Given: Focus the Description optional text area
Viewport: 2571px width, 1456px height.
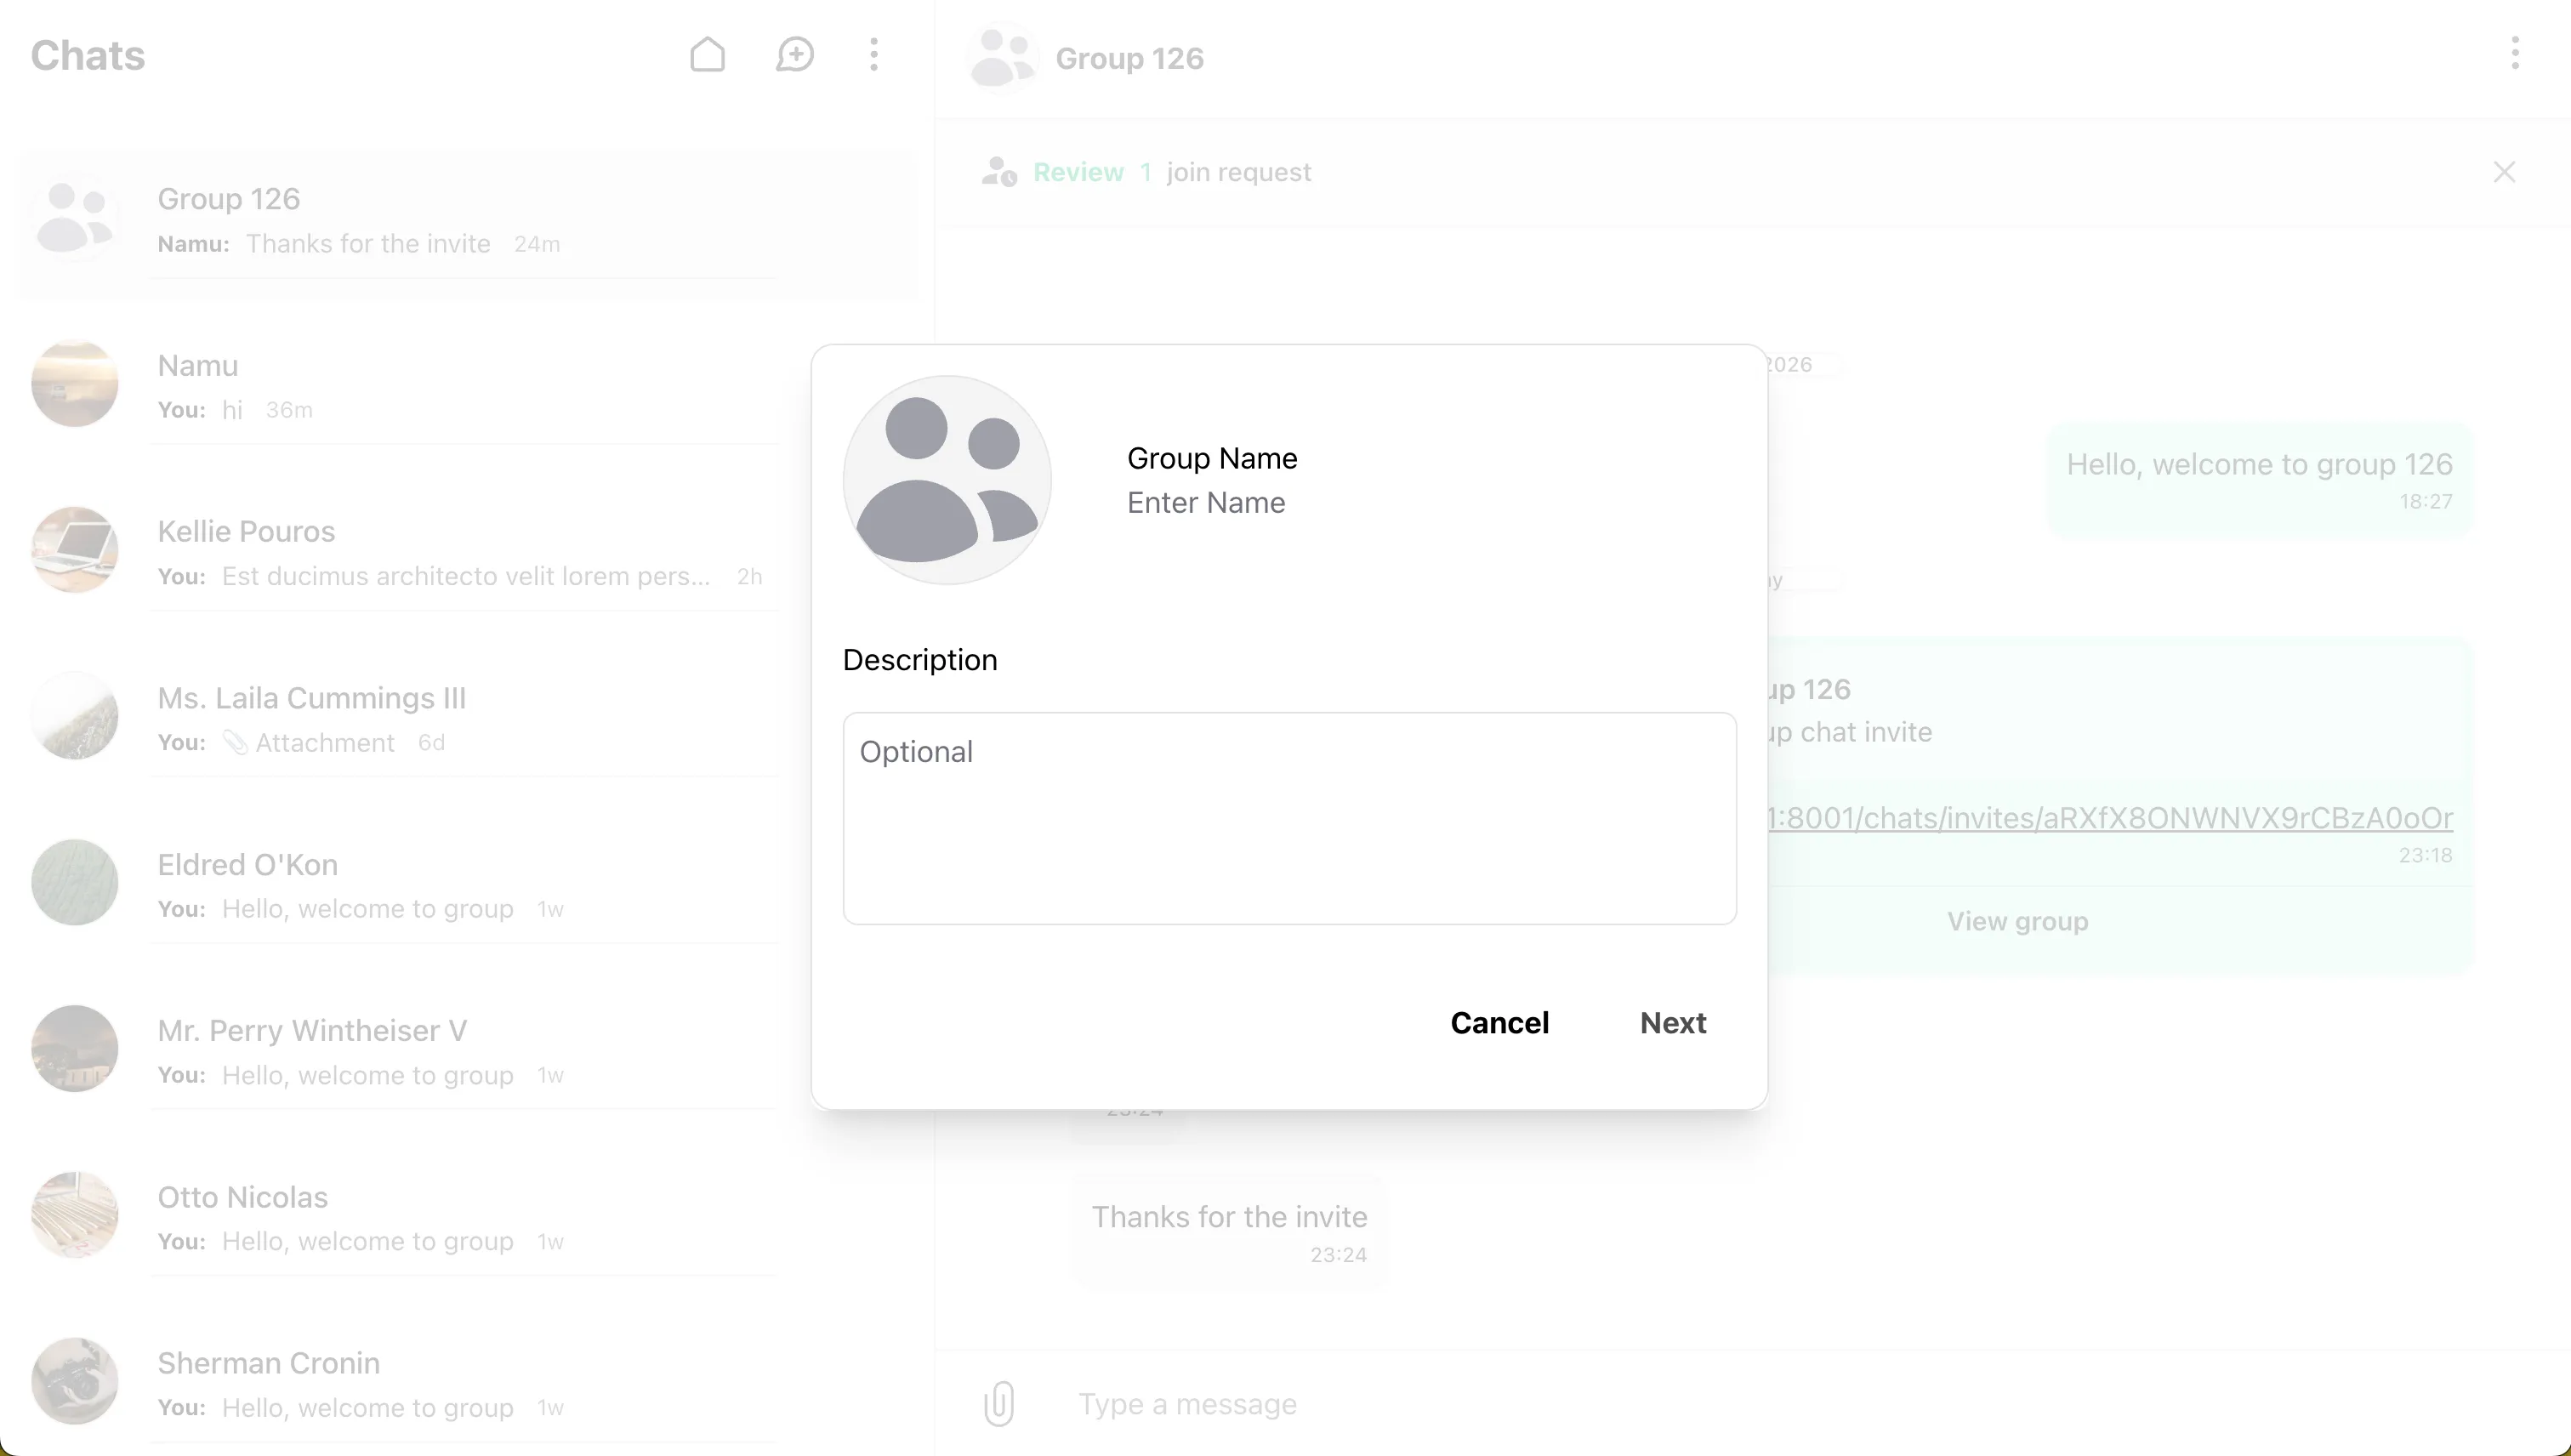Looking at the screenshot, I should point(1289,818).
